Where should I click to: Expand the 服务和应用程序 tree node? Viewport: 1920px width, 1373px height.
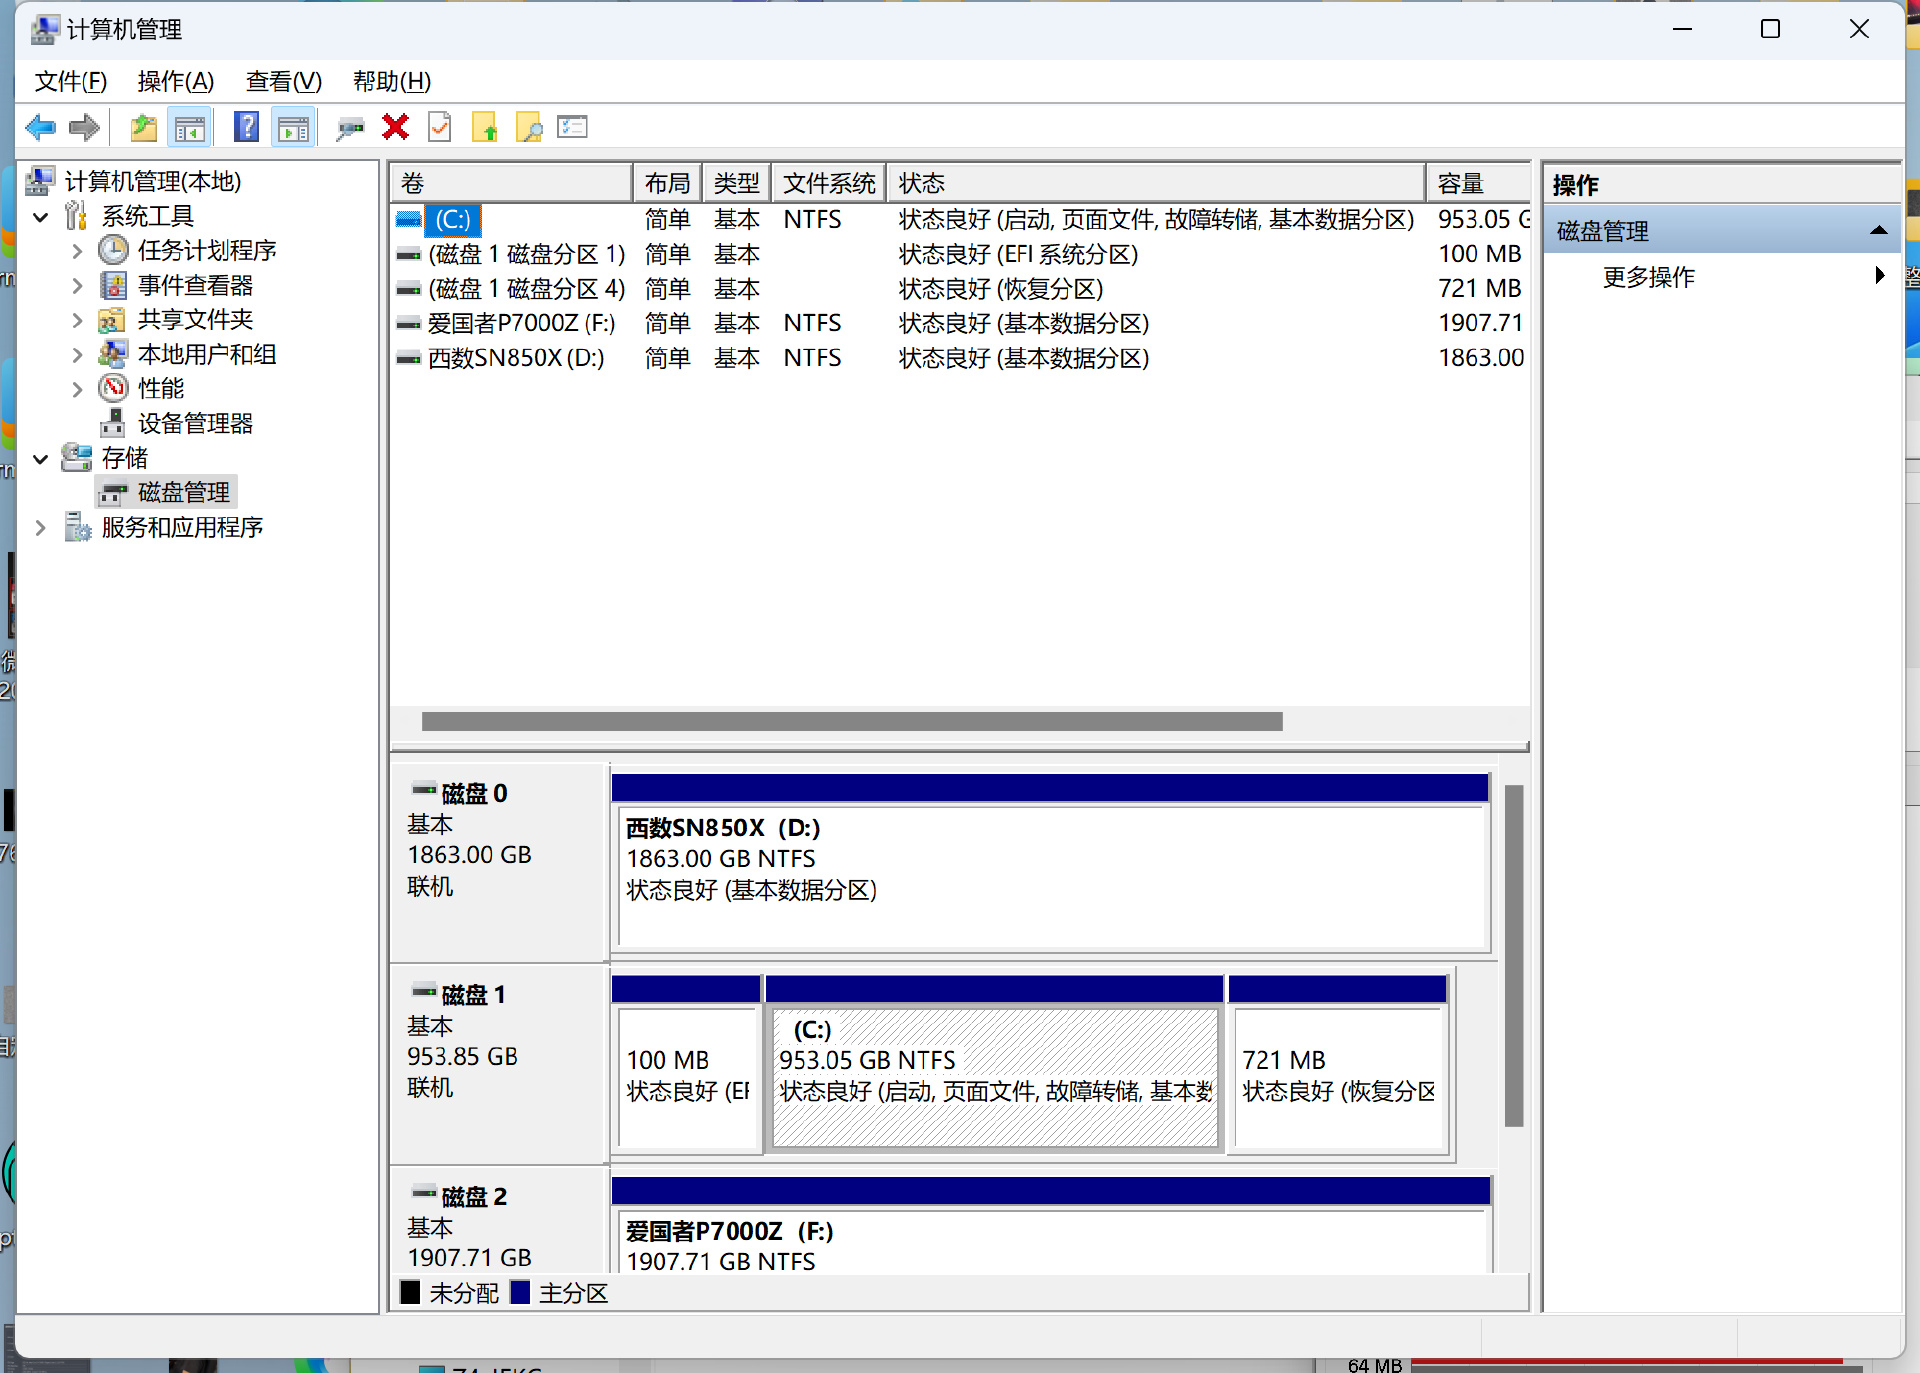pos(41,528)
